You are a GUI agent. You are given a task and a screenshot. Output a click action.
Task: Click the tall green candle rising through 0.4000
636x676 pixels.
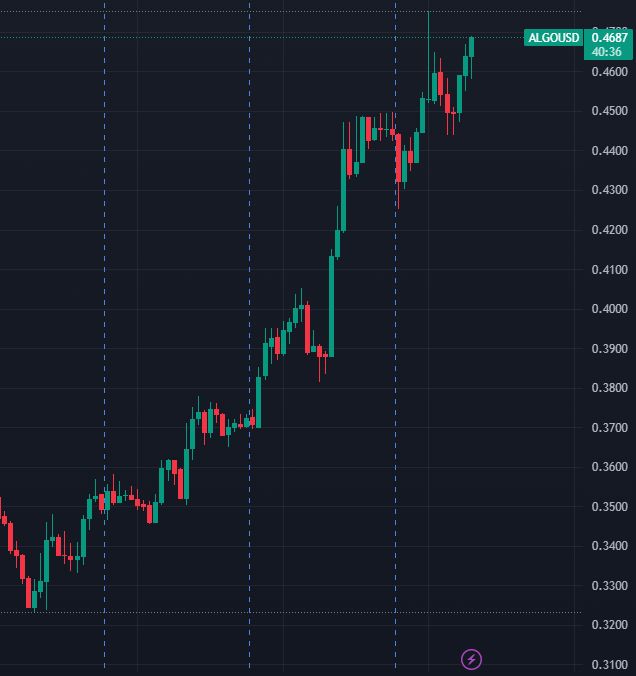click(x=331, y=306)
